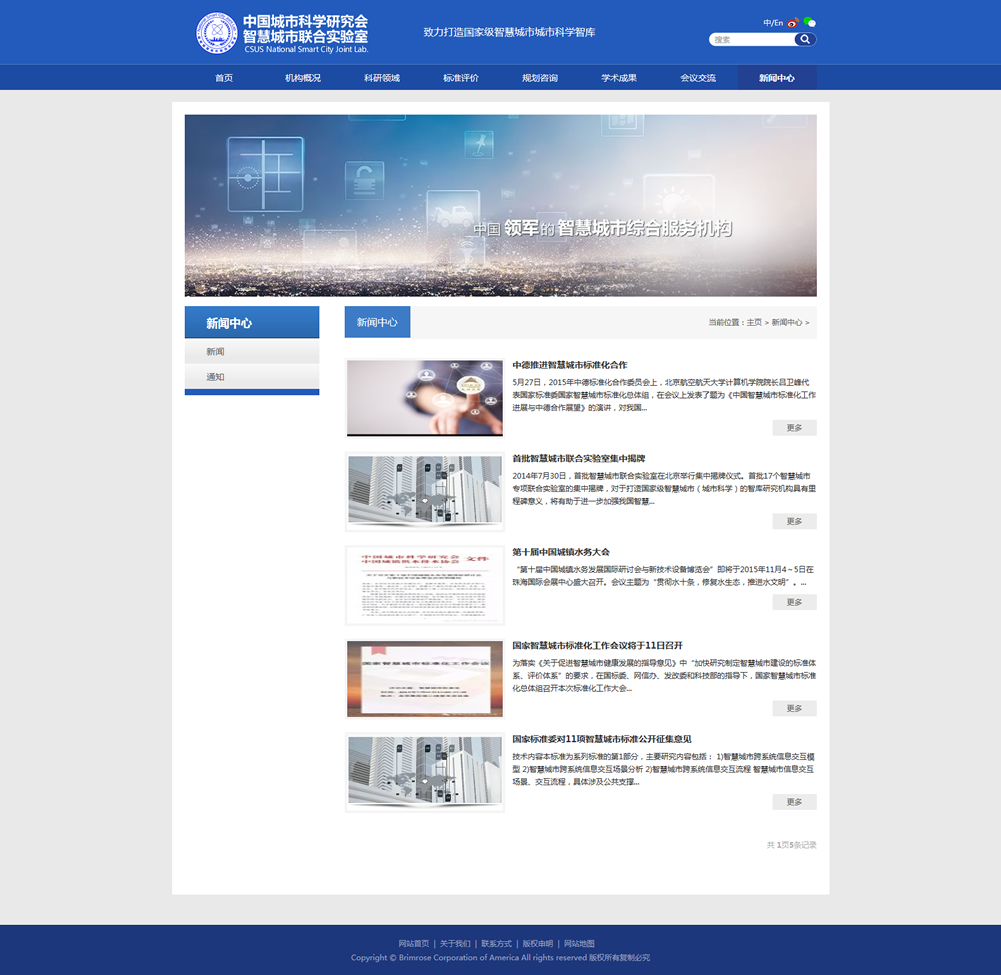Click the magnifier search button
This screenshot has height=975, width=1001.
[804, 40]
